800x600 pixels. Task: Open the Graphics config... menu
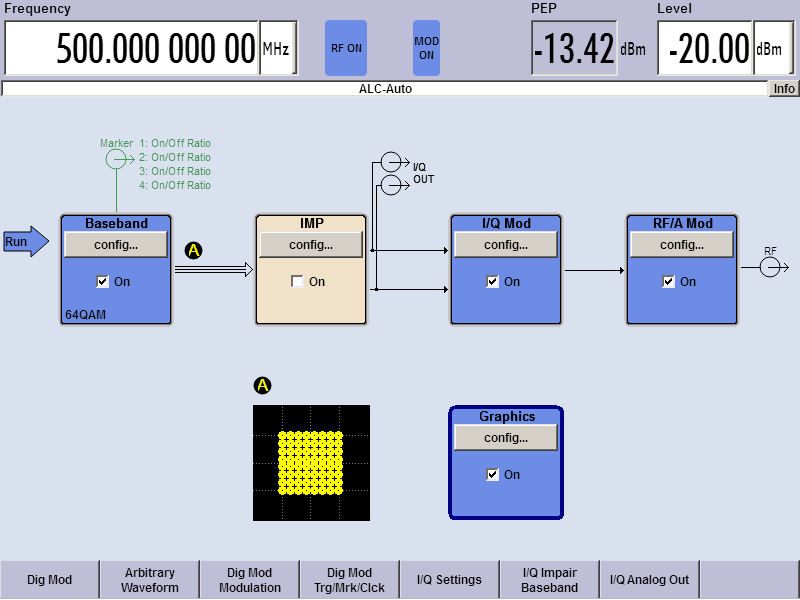pos(506,438)
